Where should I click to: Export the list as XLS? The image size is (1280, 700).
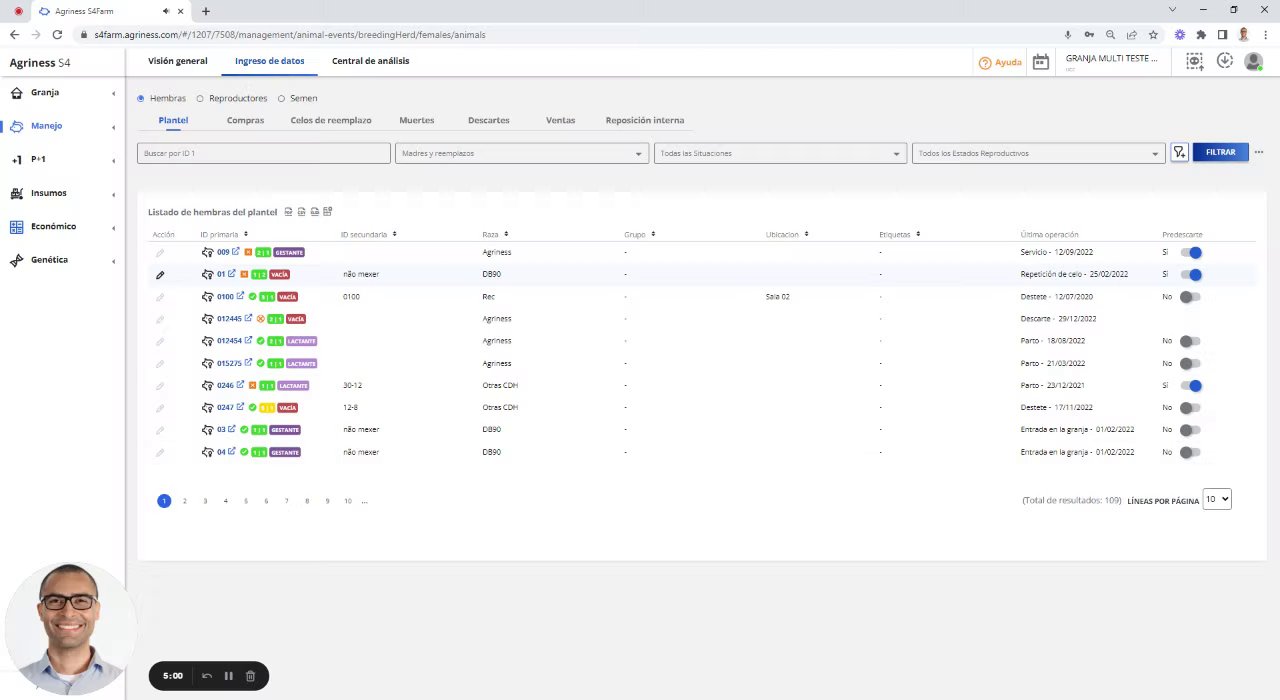tap(314, 211)
